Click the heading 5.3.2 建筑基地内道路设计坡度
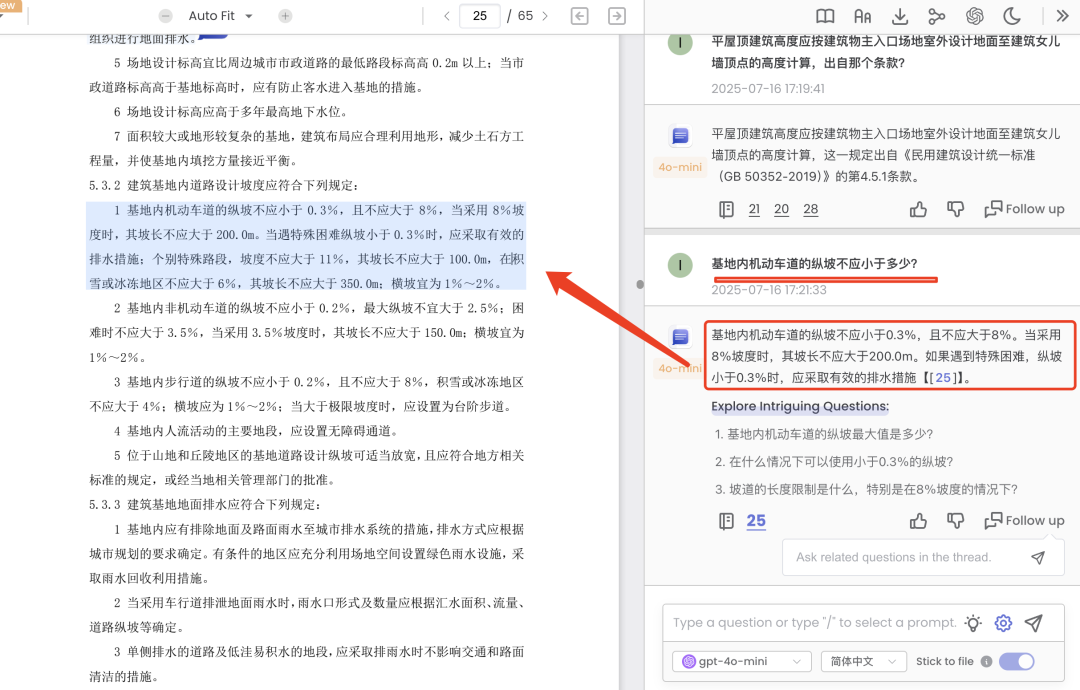 coord(223,185)
